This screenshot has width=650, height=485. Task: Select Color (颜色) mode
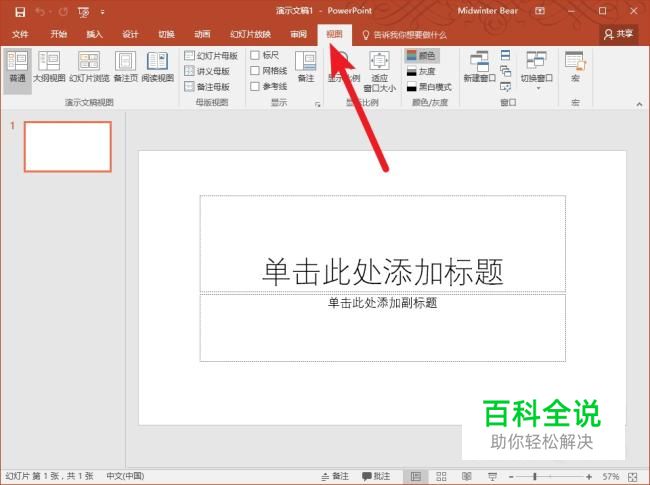[x=421, y=56]
